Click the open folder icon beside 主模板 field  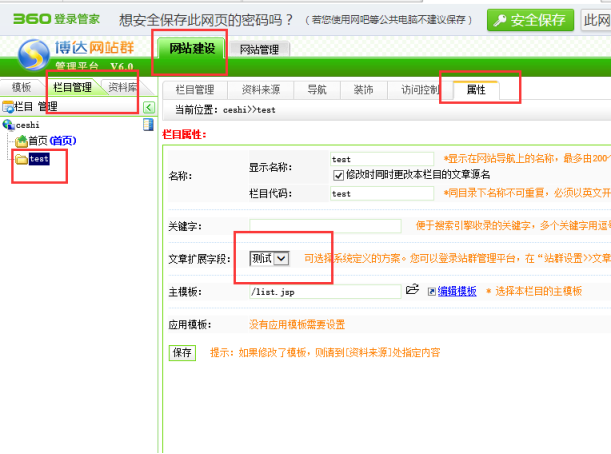(412, 290)
